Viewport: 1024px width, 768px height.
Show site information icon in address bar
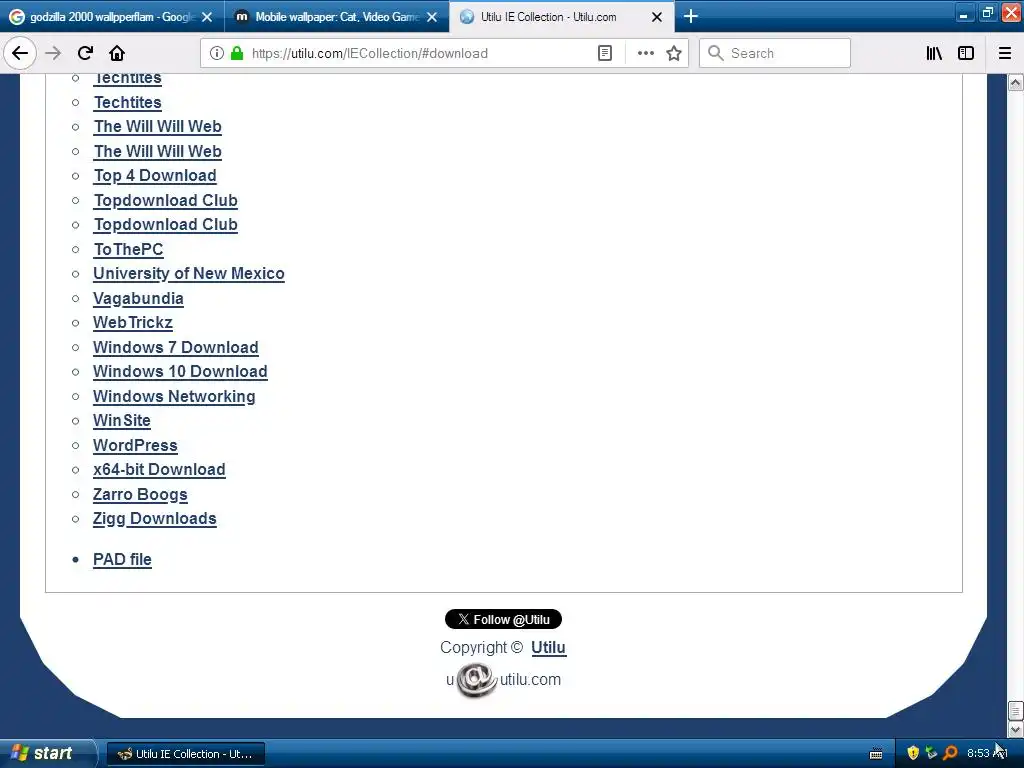[x=216, y=53]
